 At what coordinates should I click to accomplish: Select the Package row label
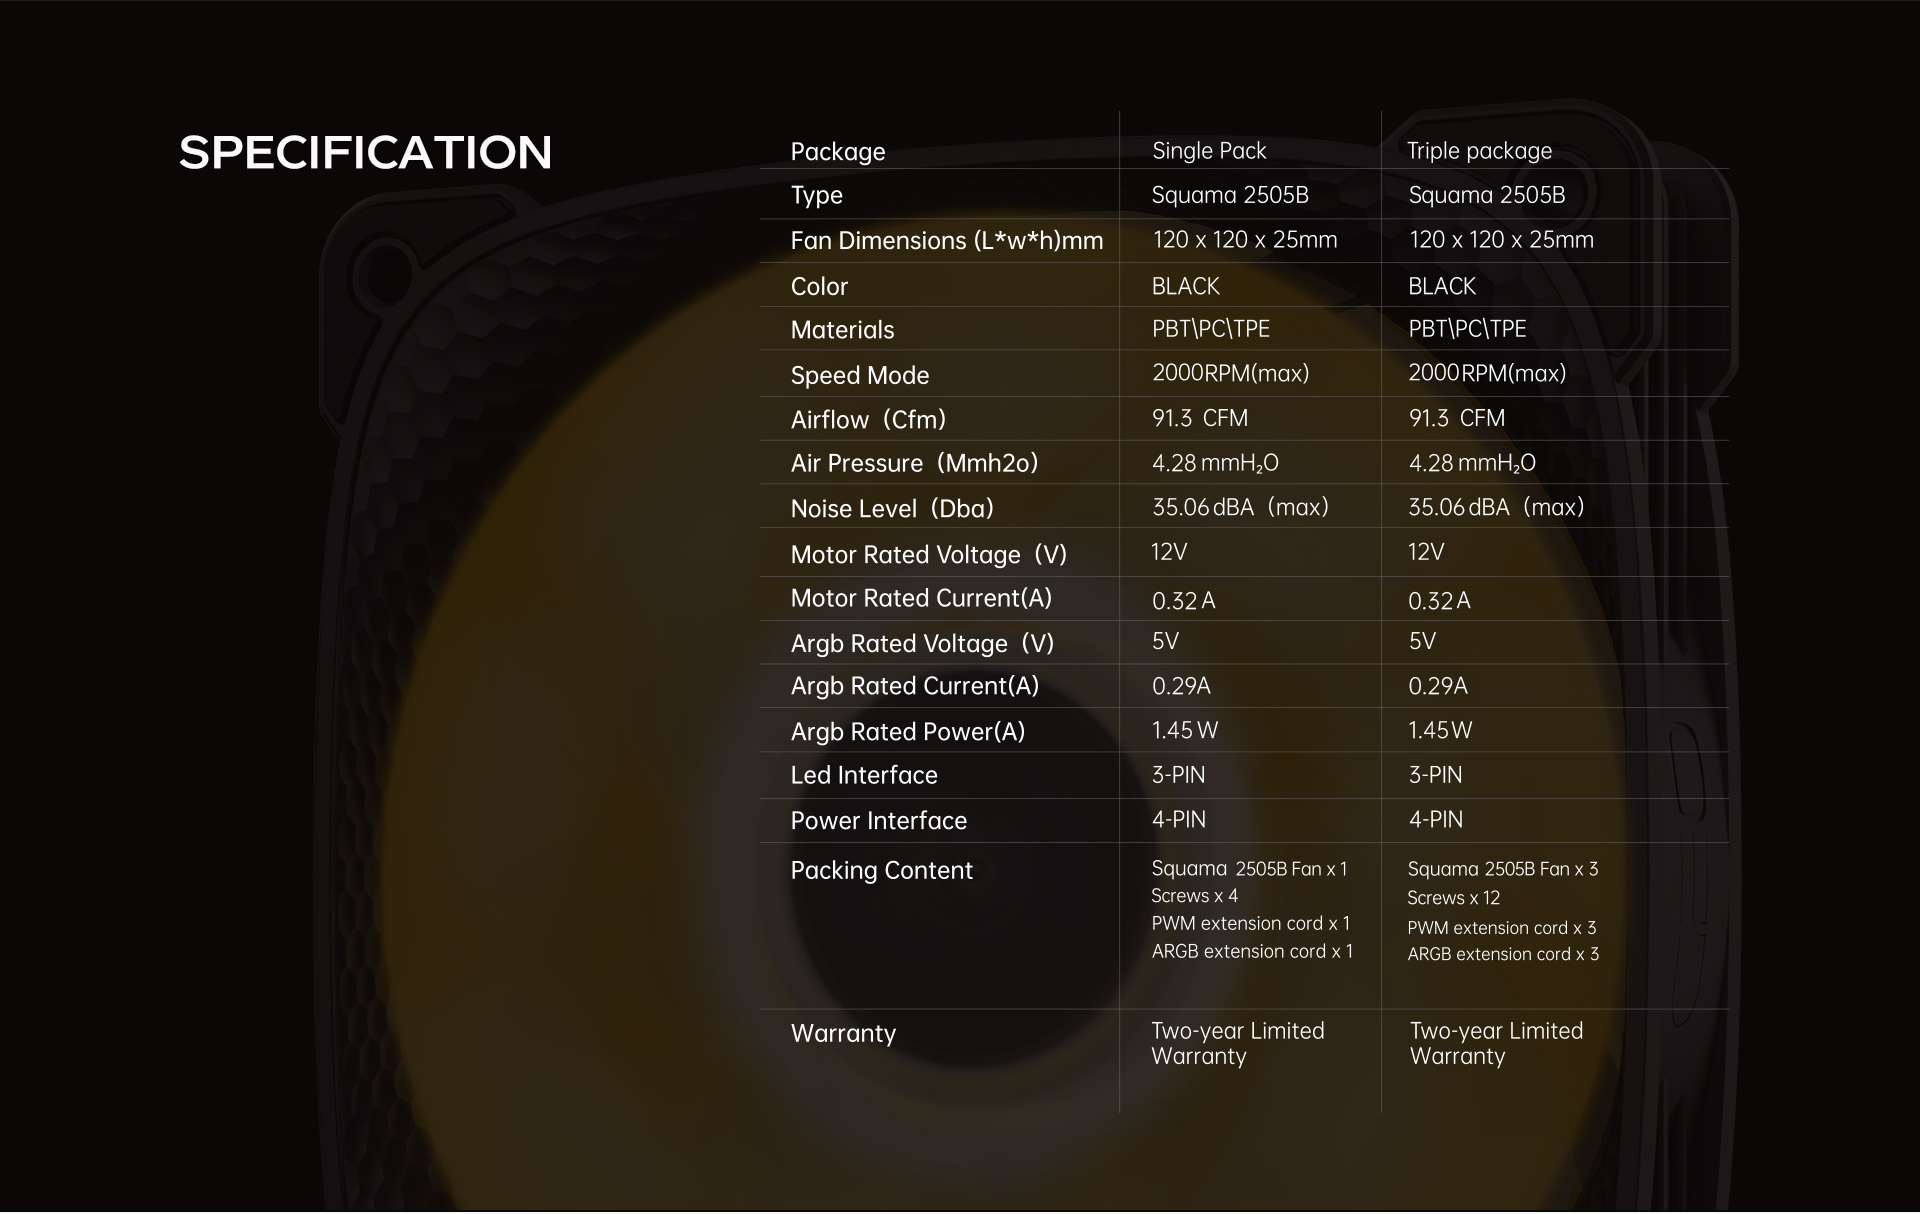coord(838,152)
